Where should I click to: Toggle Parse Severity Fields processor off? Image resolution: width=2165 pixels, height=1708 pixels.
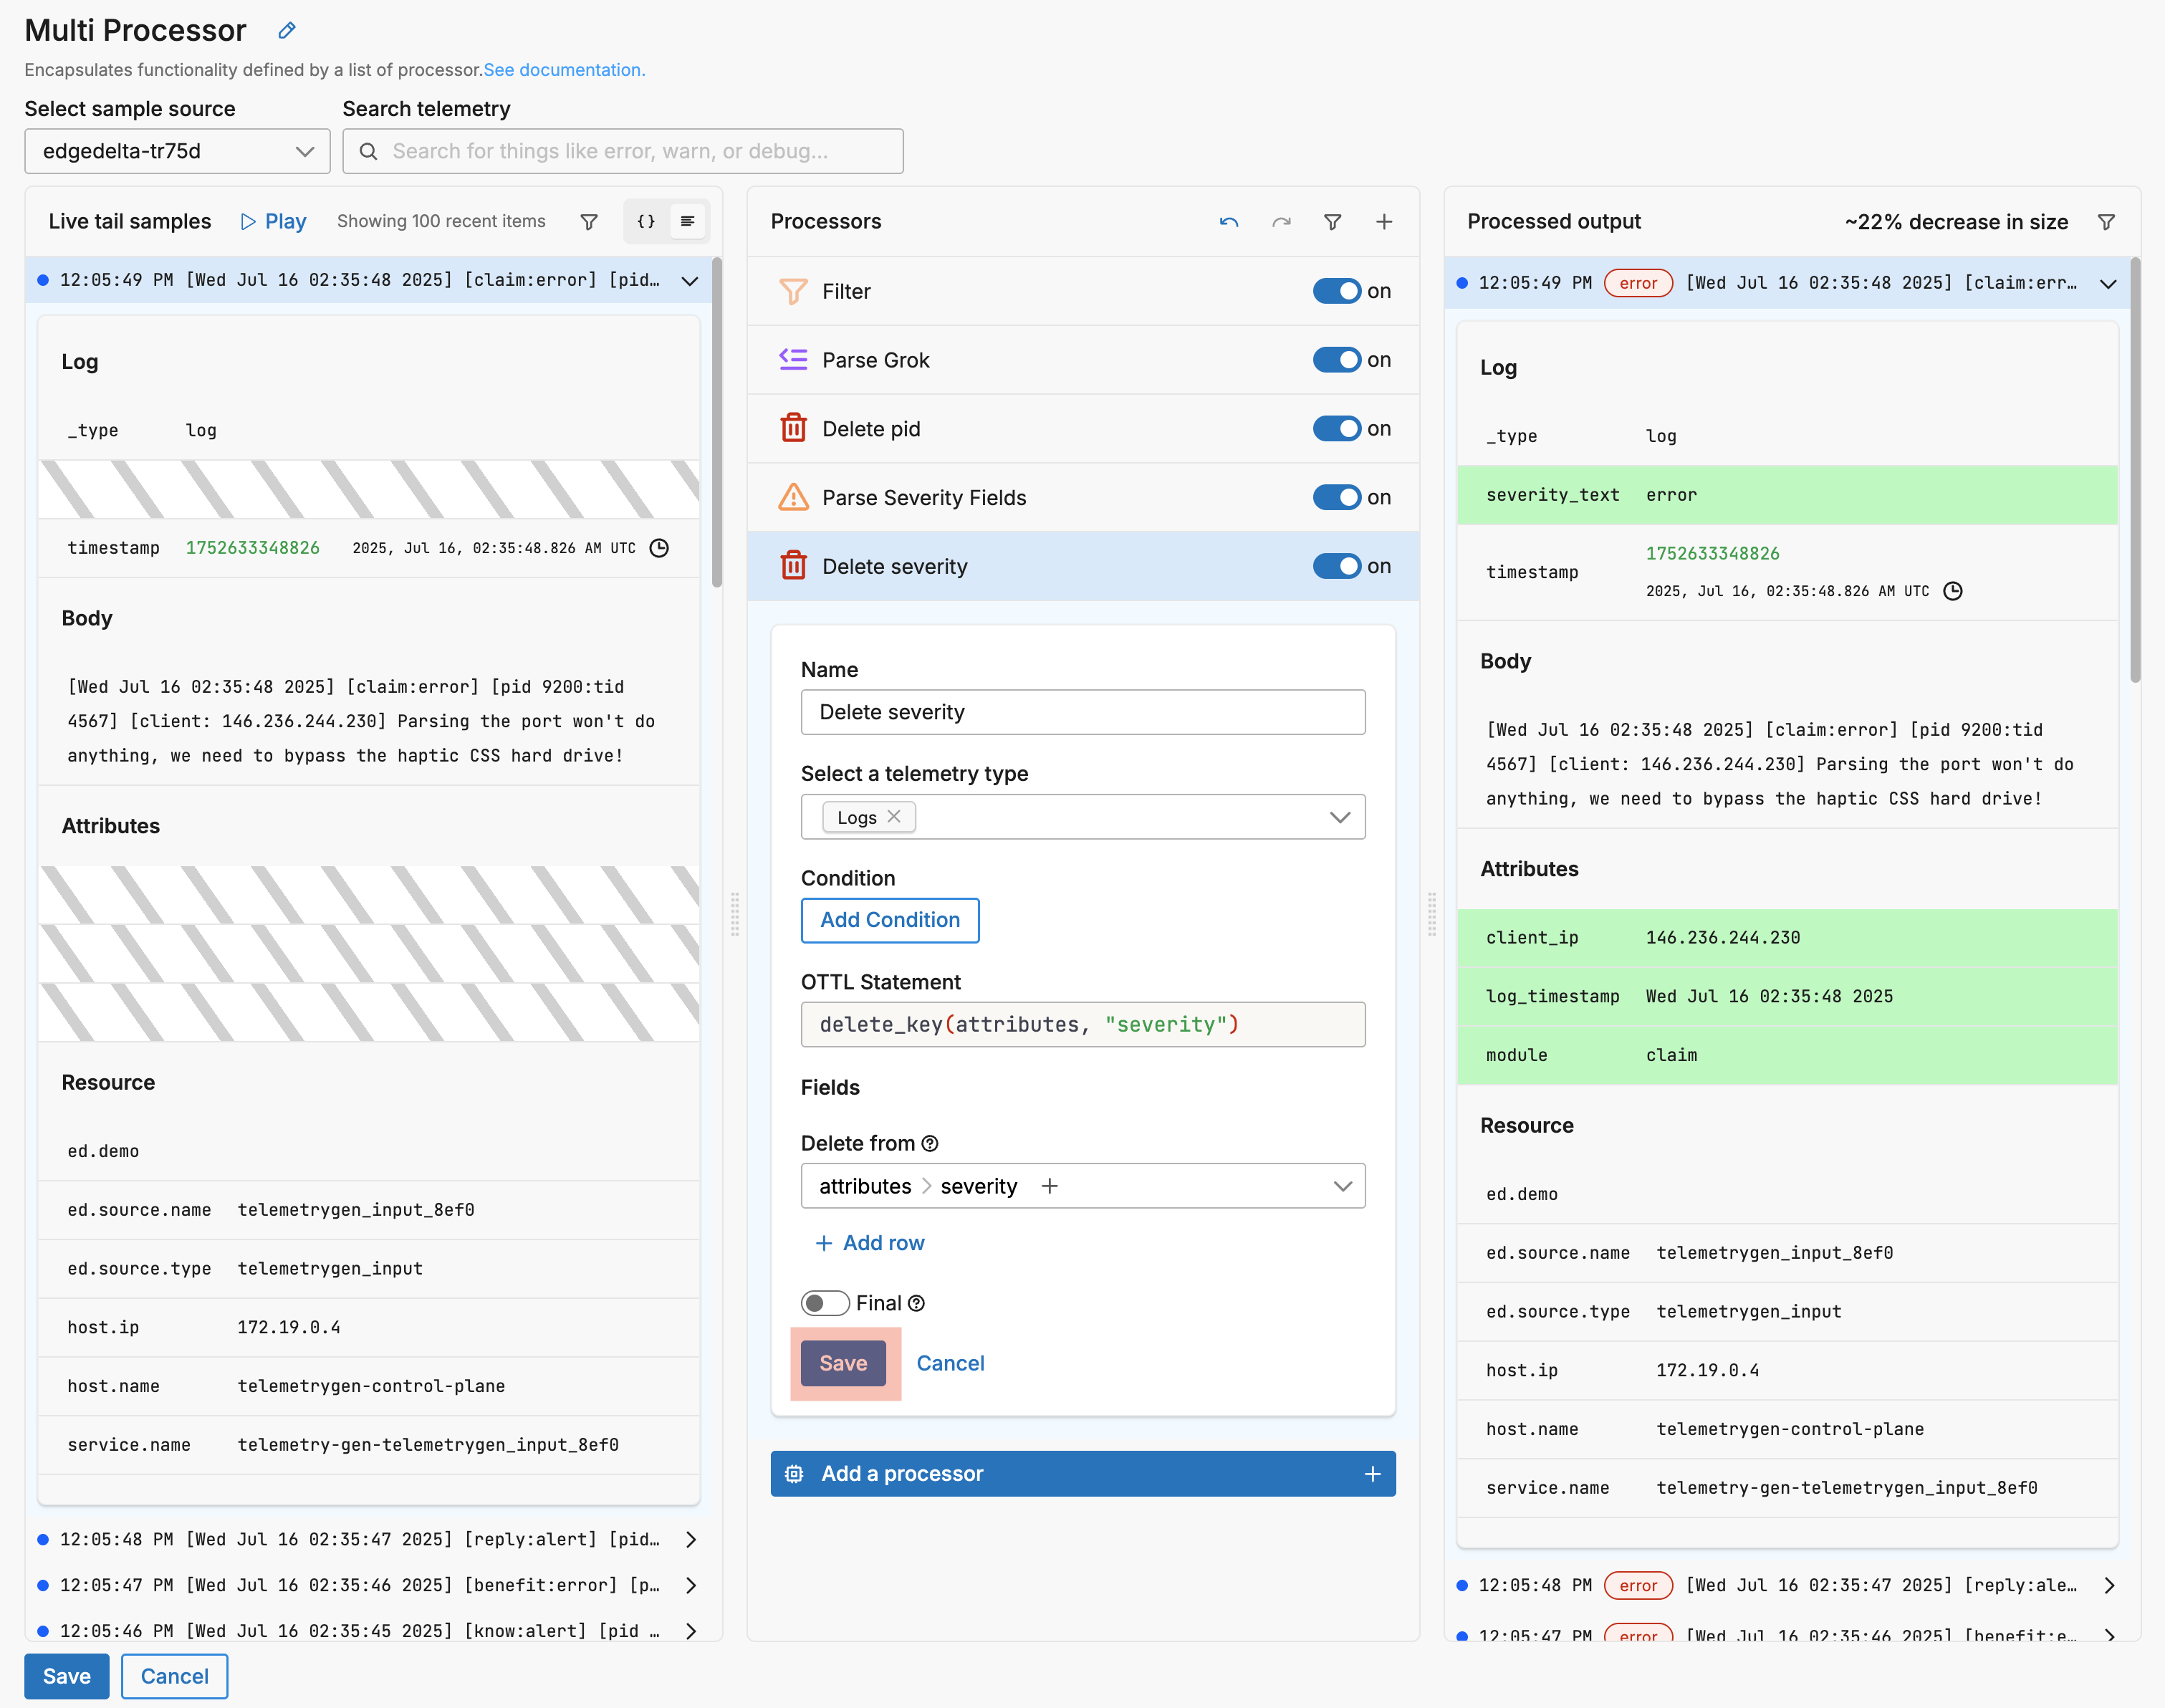pos(1337,497)
